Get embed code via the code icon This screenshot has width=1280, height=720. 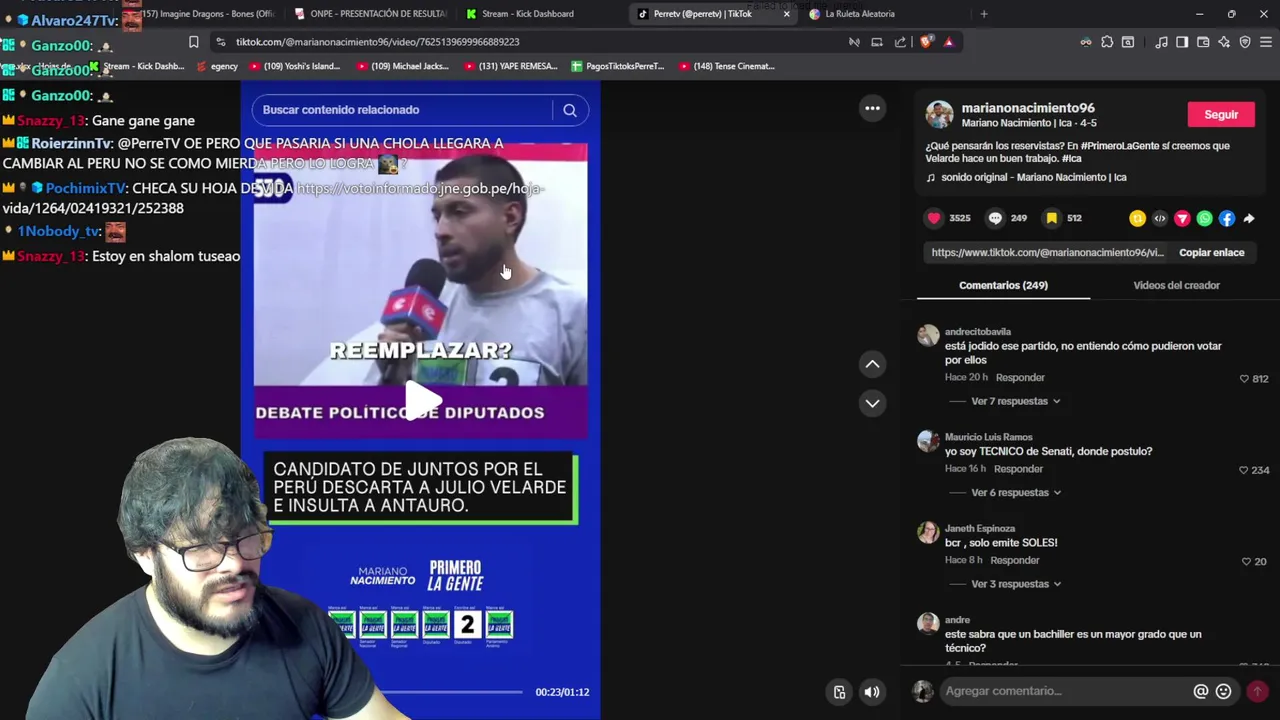(x=1160, y=218)
